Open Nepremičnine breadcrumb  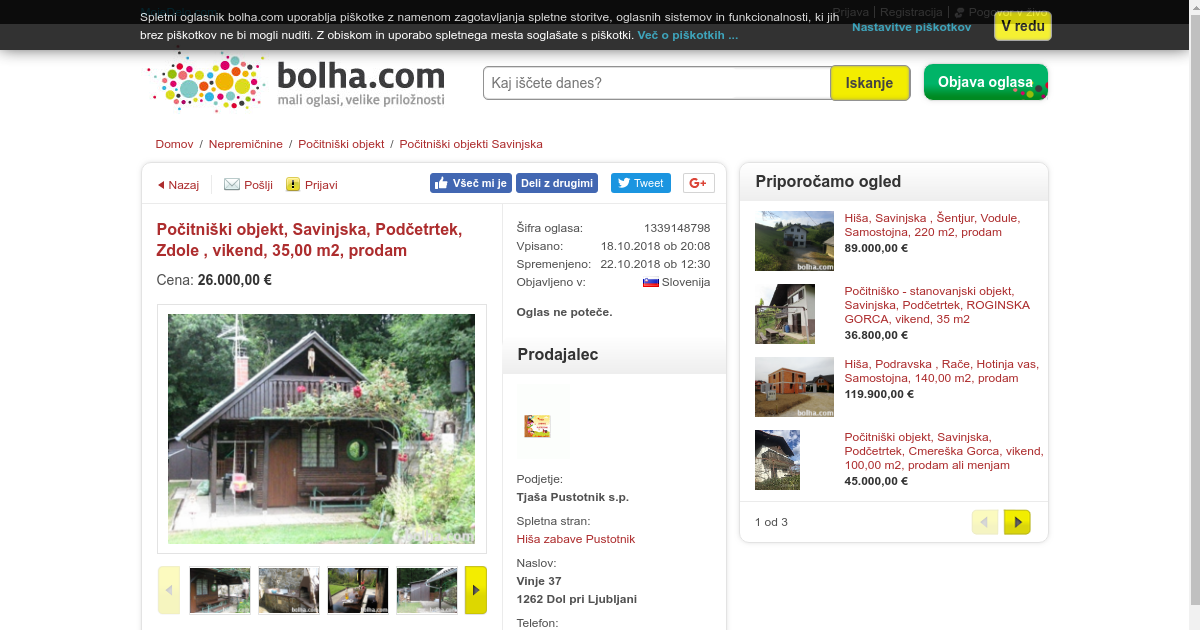pyautogui.click(x=246, y=144)
